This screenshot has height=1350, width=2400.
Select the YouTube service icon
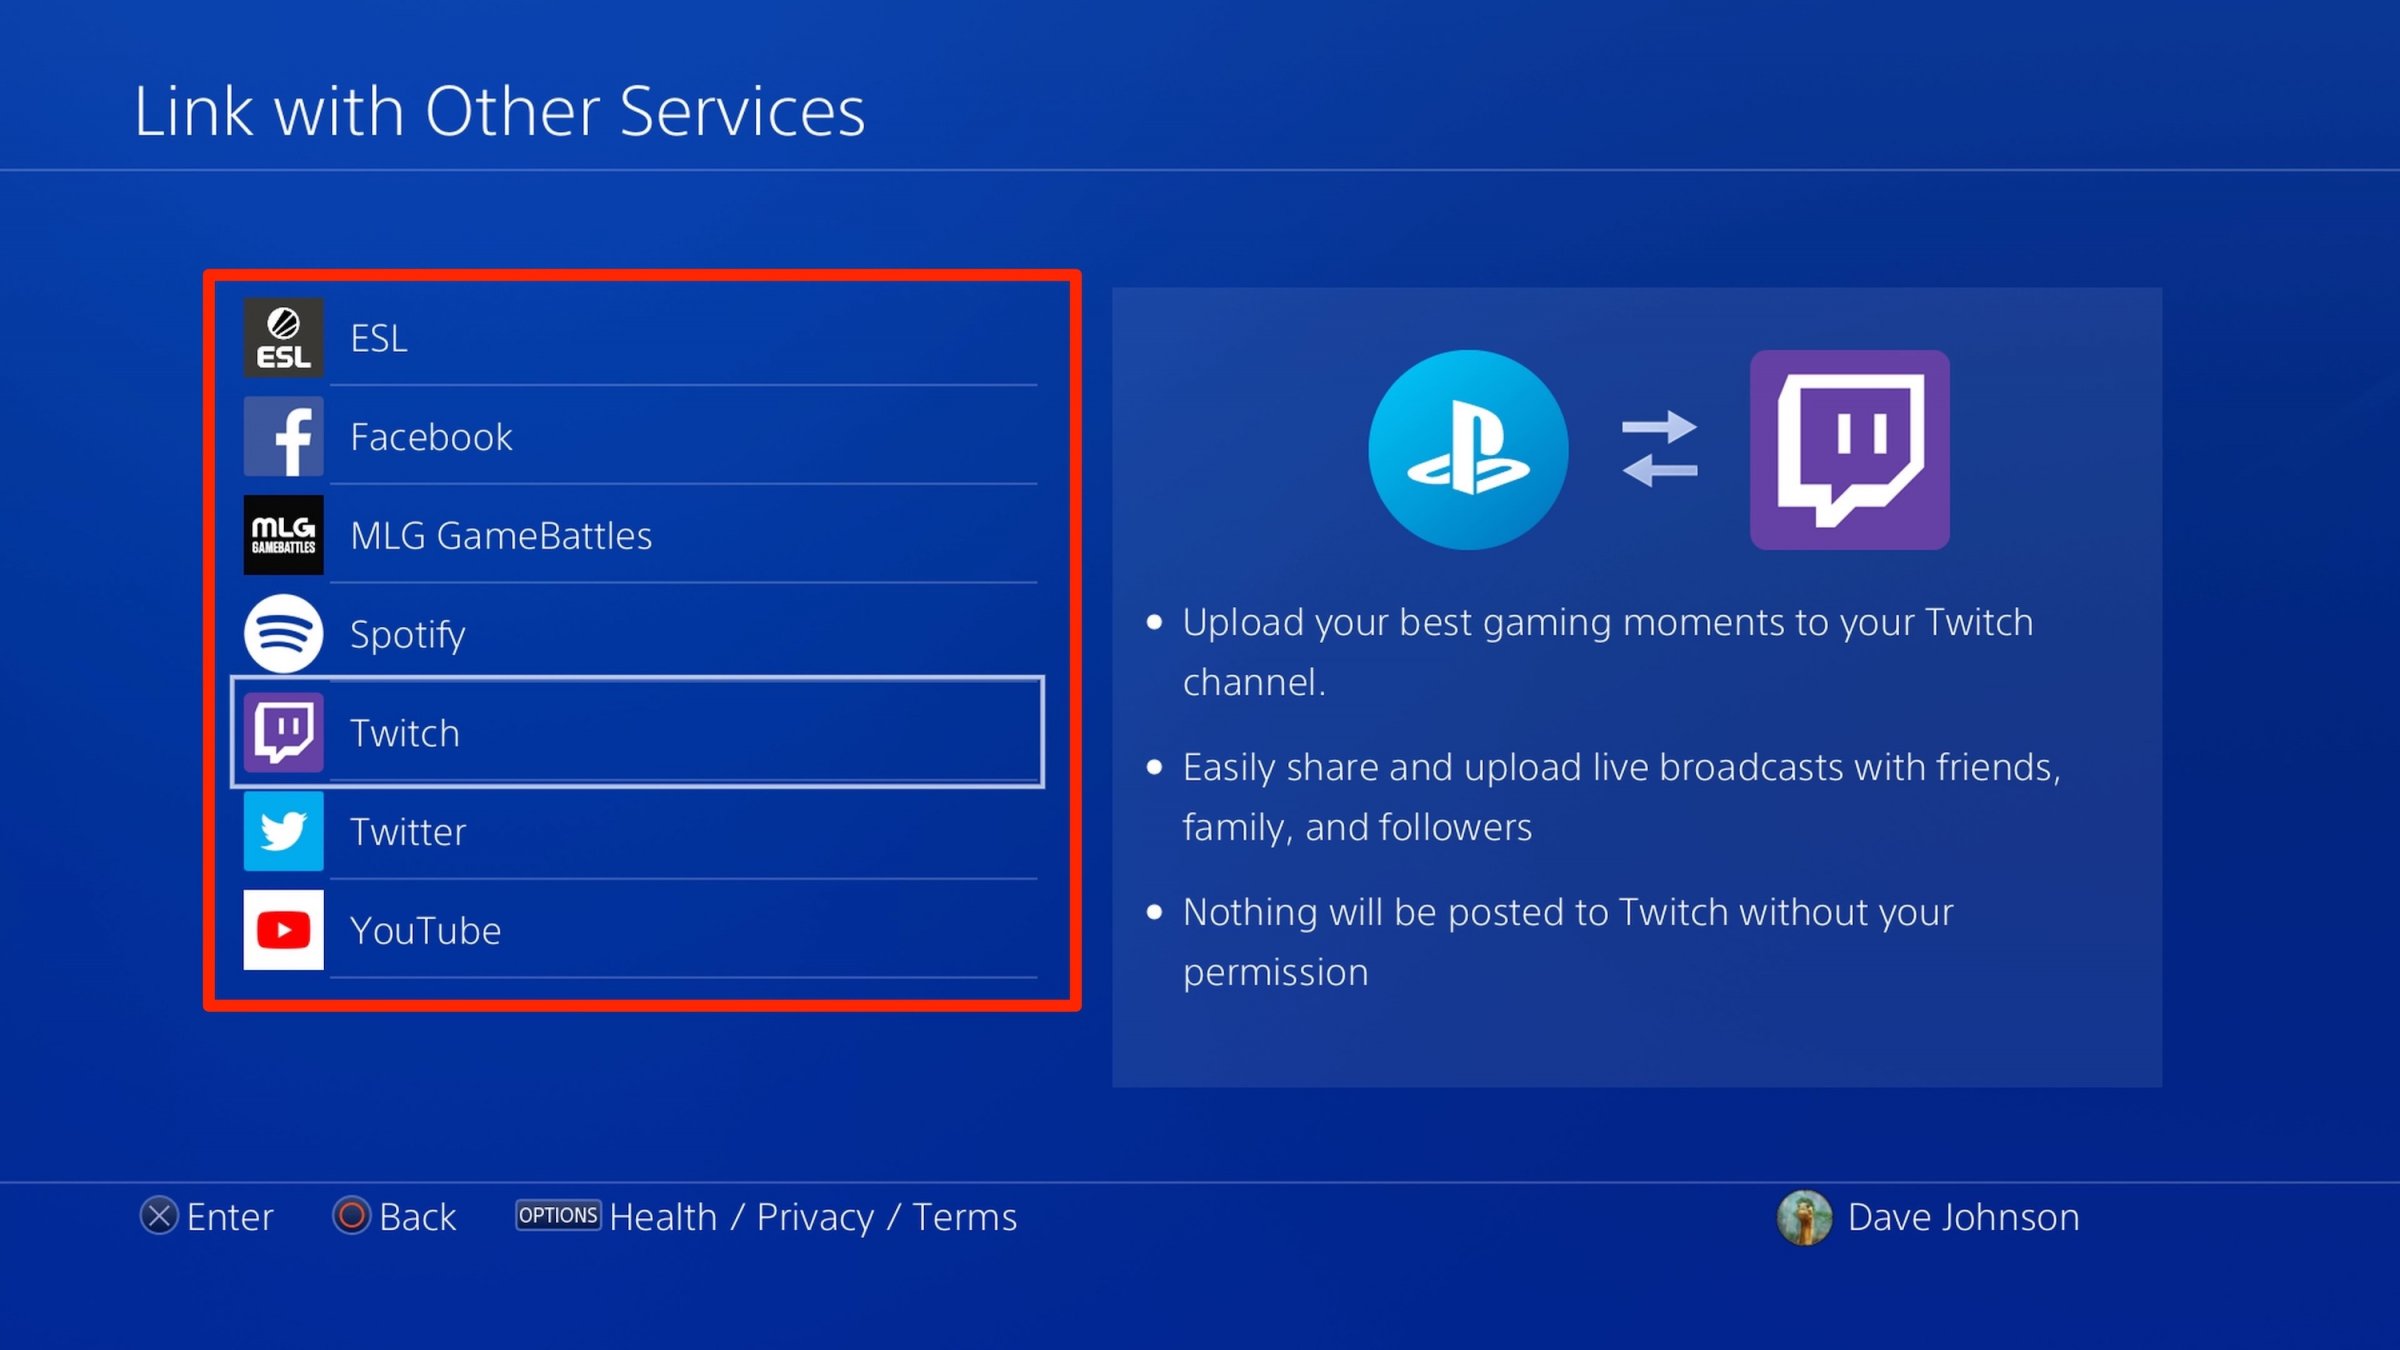click(x=280, y=930)
